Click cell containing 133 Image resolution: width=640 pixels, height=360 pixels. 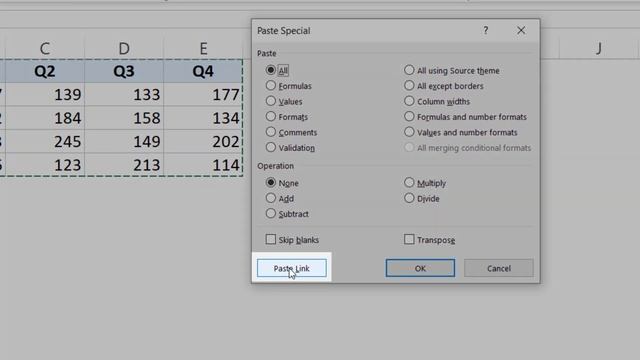point(124,95)
